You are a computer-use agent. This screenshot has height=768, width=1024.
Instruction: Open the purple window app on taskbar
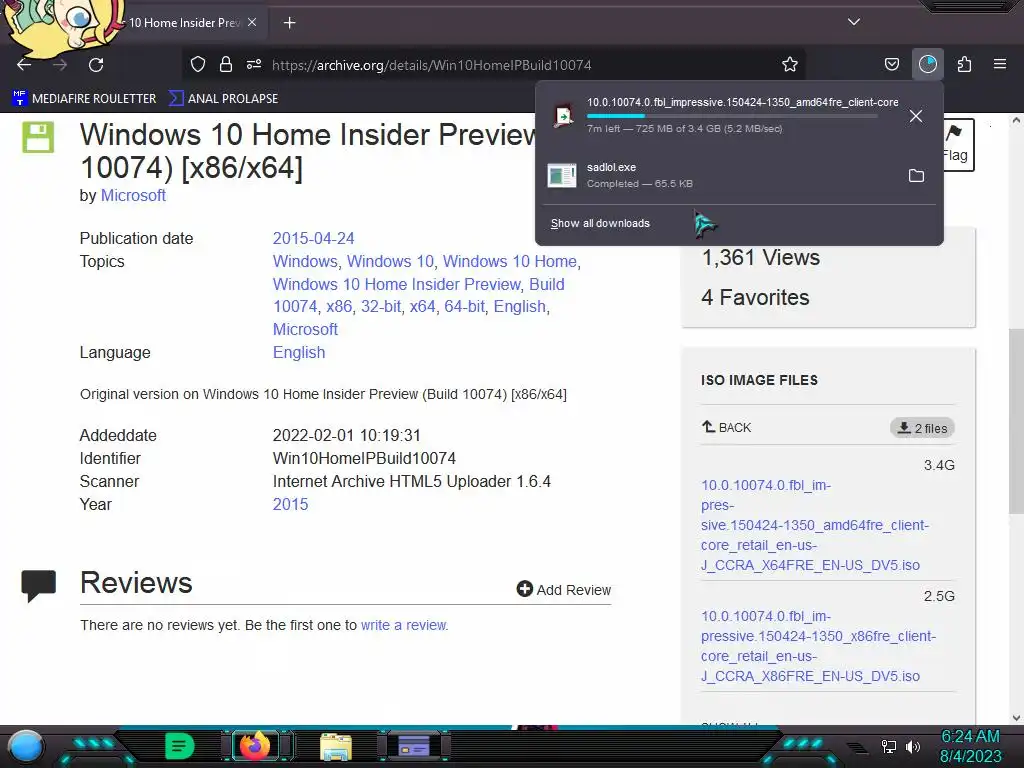(414, 746)
